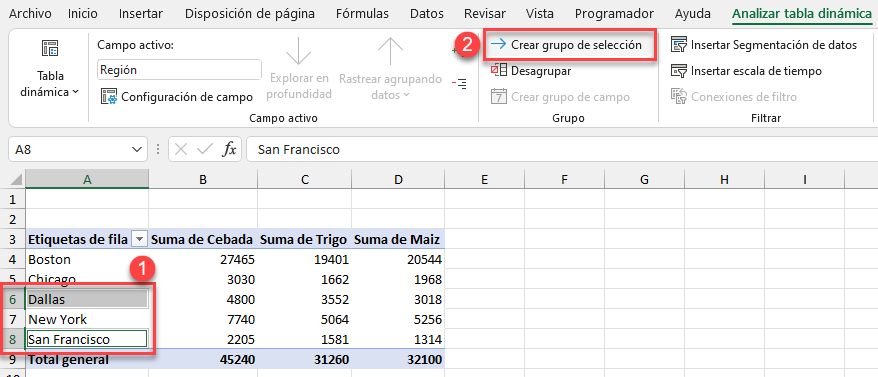The width and height of the screenshot is (878, 377).
Task: Click the Total general cell
Action: point(87,359)
